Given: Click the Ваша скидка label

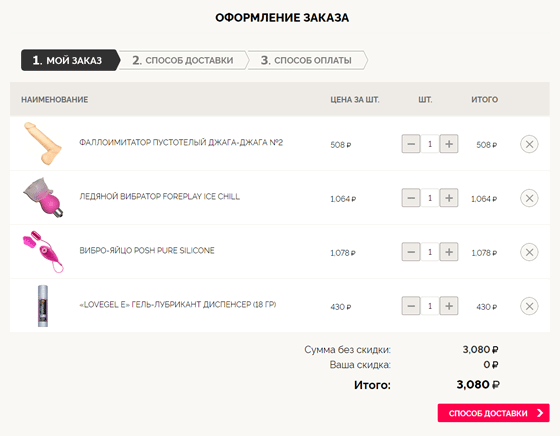Looking at the screenshot, I should pyautogui.click(x=360, y=365).
